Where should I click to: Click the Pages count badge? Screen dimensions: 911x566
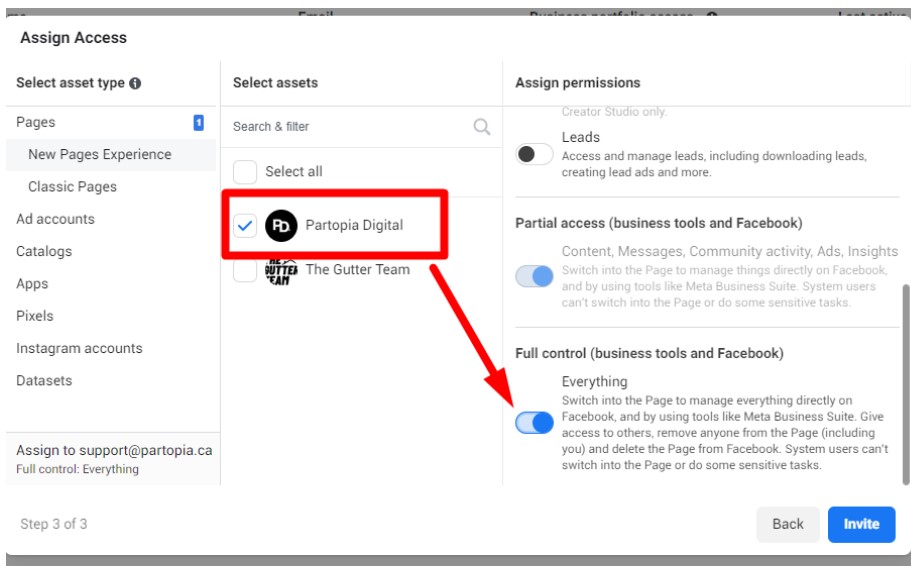(x=198, y=123)
